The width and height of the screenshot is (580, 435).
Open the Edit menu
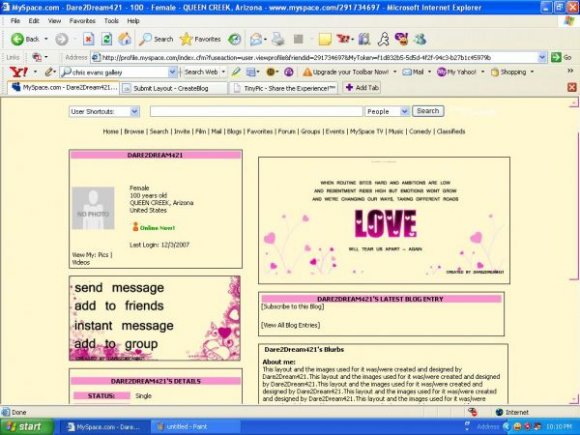click(x=34, y=21)
